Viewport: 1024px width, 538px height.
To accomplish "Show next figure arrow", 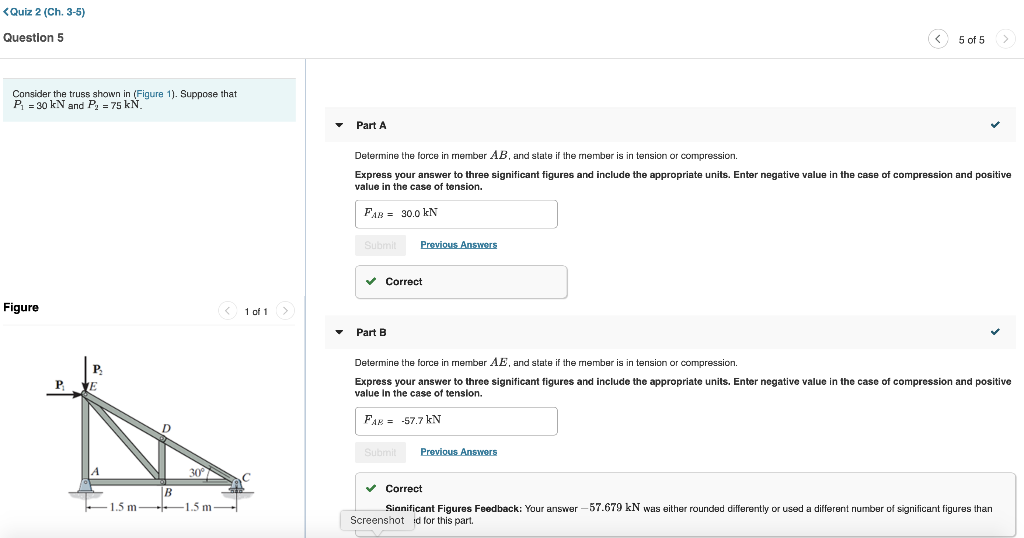I will point(285,311).
